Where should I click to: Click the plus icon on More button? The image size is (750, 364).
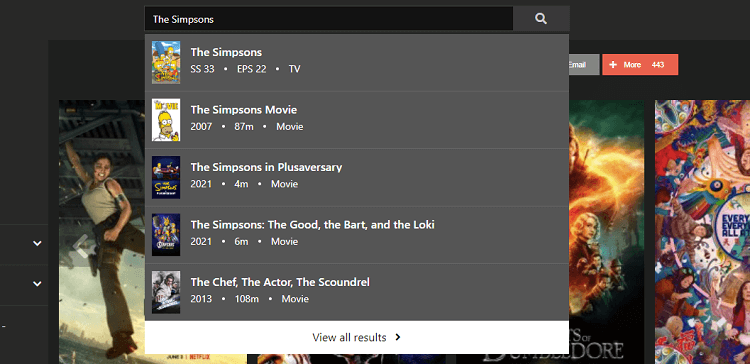[613, 65]
